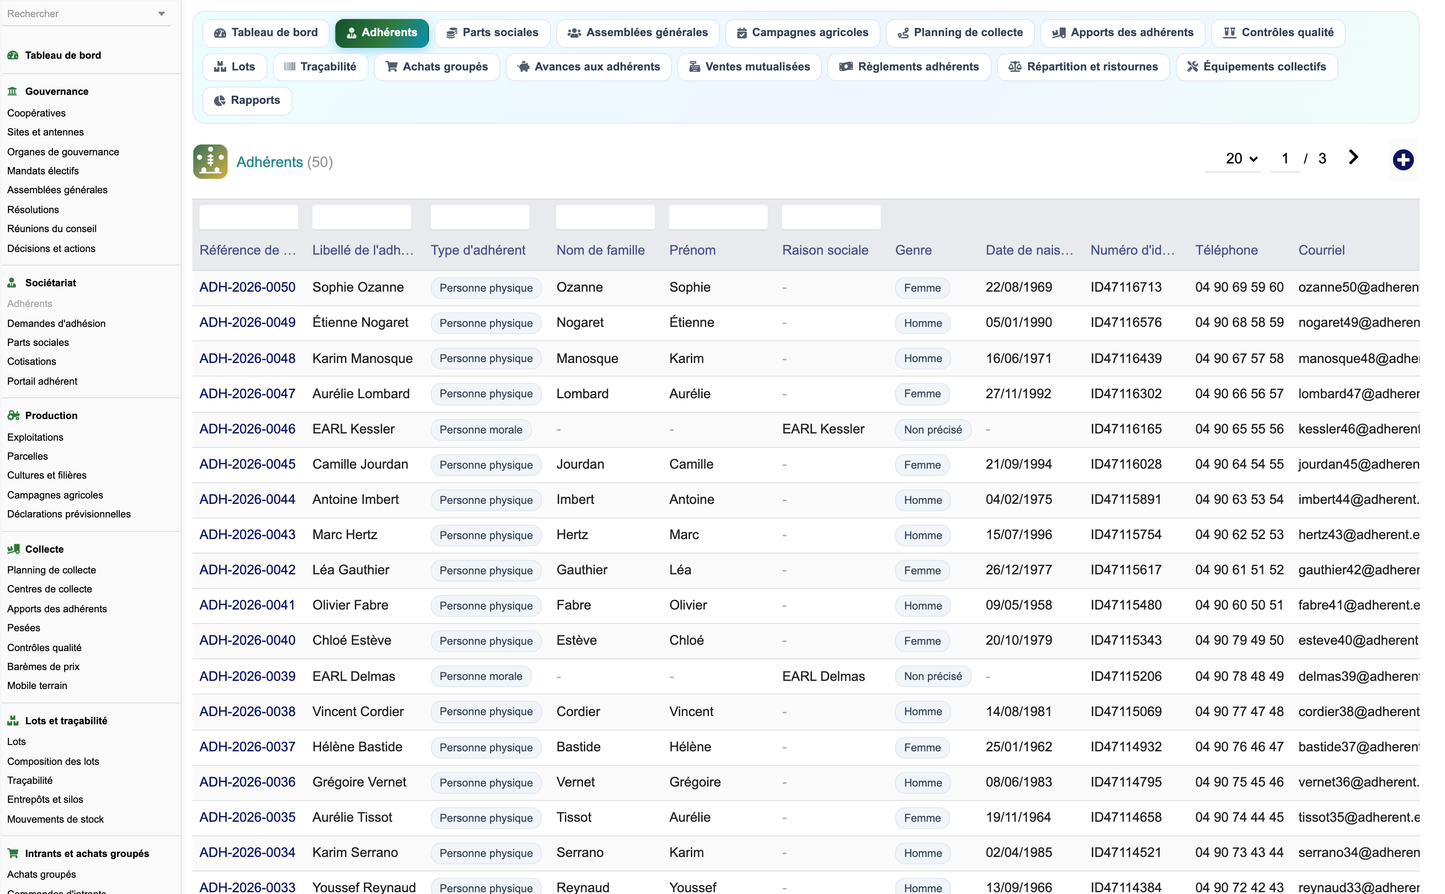
Task: Click the Planning de collecte route icon
Action: (903, 33)
